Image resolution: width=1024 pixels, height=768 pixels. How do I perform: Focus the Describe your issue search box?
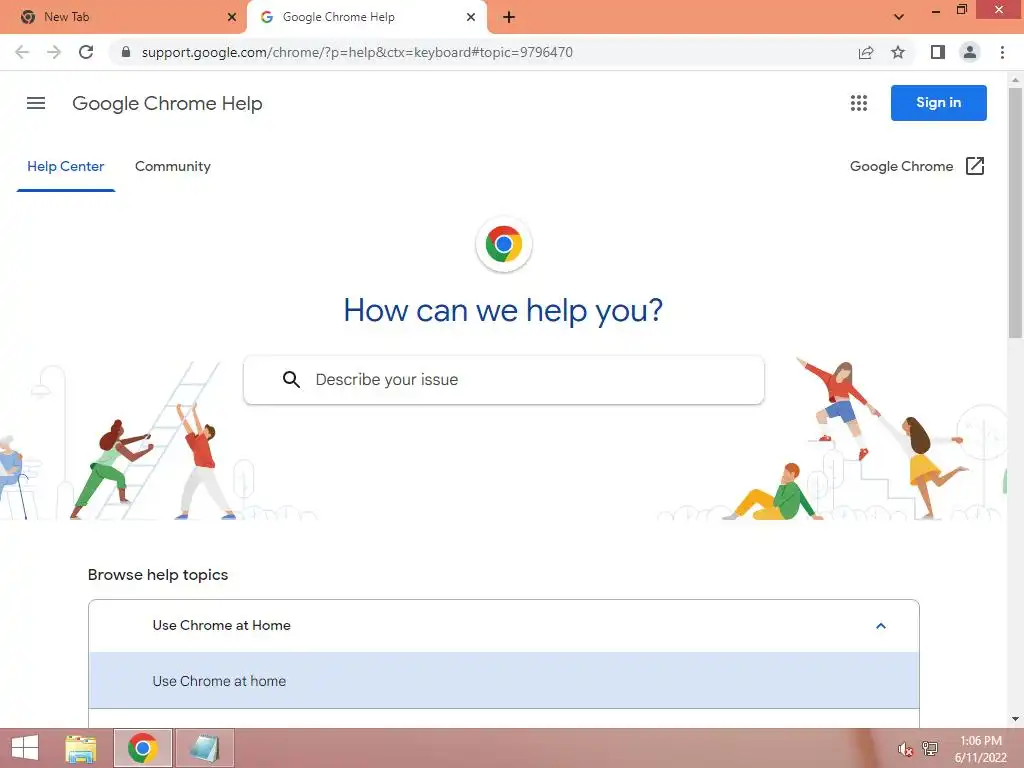click(x=504, y=379)
